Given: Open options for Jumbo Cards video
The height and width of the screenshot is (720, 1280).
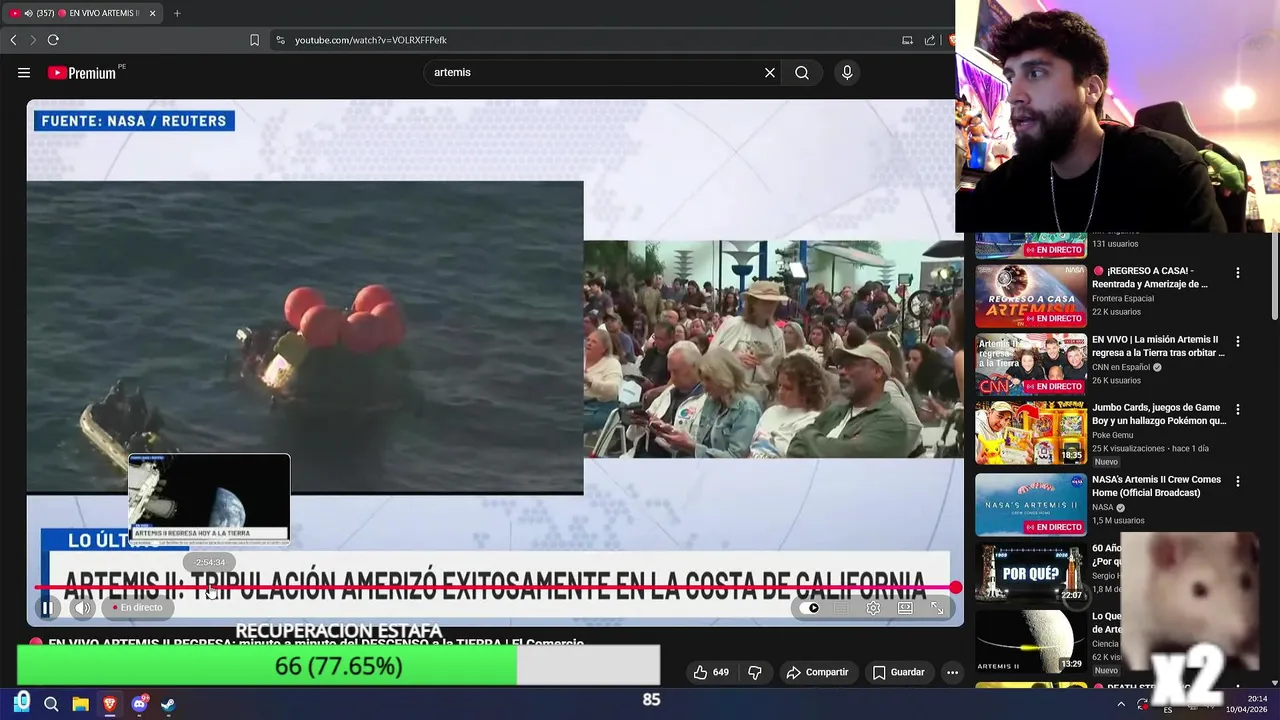Looking at the screenshot, I should (1238, 409).
